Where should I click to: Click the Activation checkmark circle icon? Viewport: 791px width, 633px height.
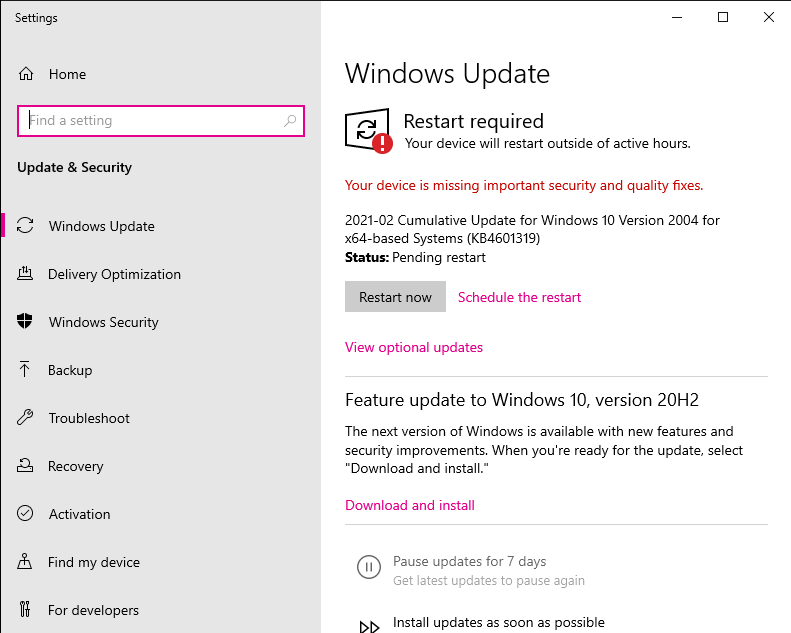click(x=25, y=513)
